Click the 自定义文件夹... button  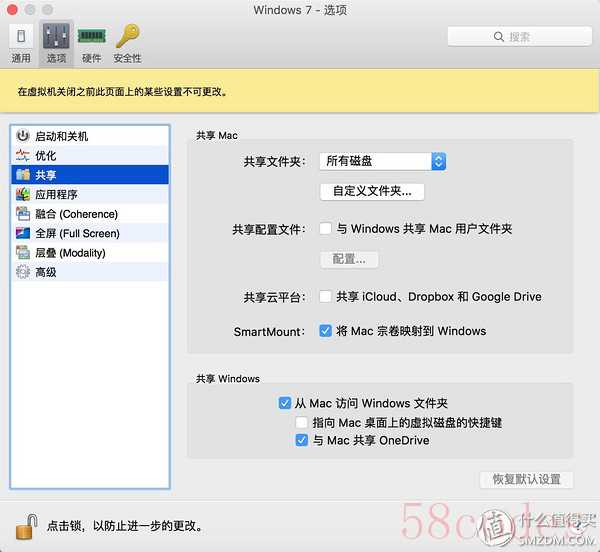372,191
